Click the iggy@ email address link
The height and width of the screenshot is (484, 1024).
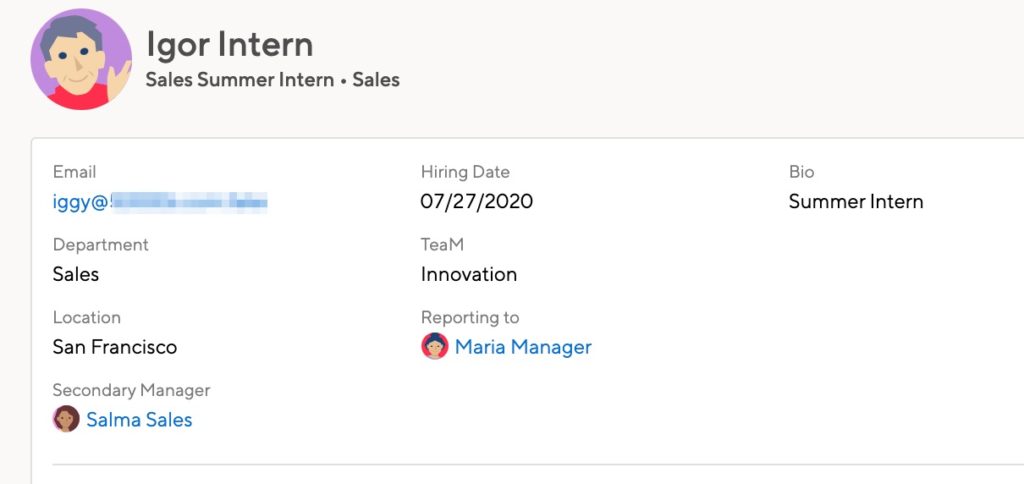pyautogui.click(x=160, y=202)
